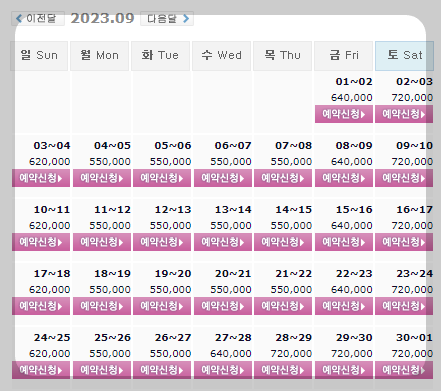The height and width of the screenshot is (391, 441).
Task: Request reservation for 26~27
Action: [162, 370]
